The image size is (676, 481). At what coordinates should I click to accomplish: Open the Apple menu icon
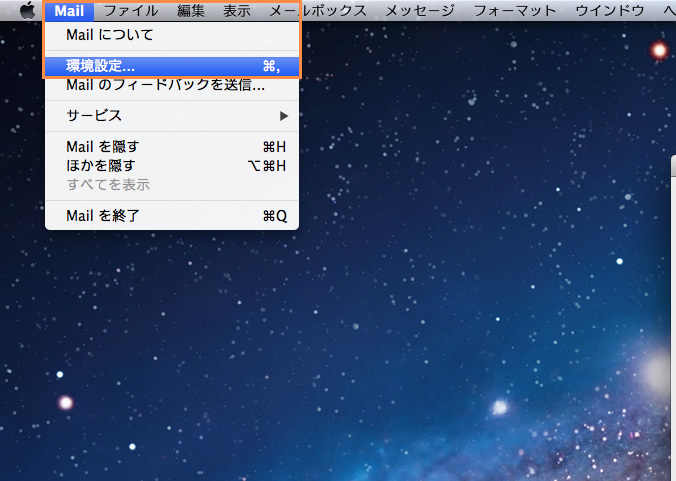tap(26, 11)
